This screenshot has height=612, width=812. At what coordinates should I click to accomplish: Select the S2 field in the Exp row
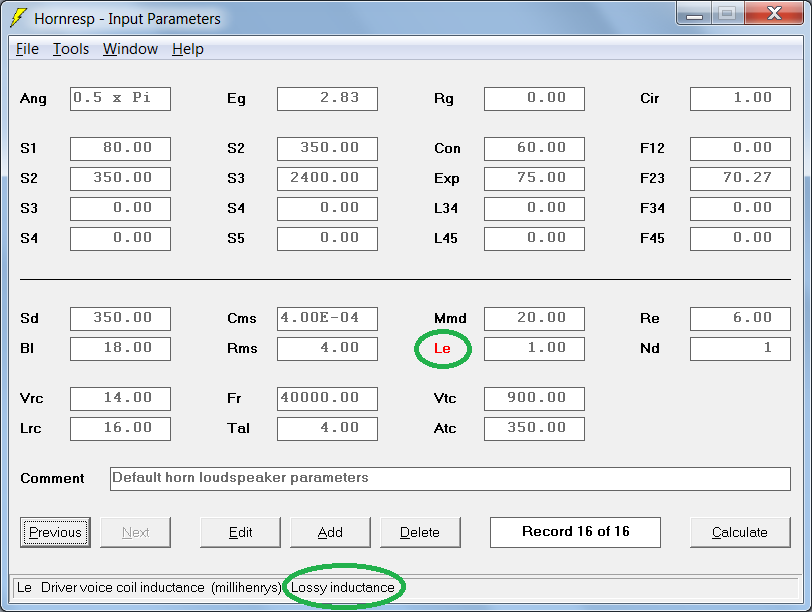120,179
